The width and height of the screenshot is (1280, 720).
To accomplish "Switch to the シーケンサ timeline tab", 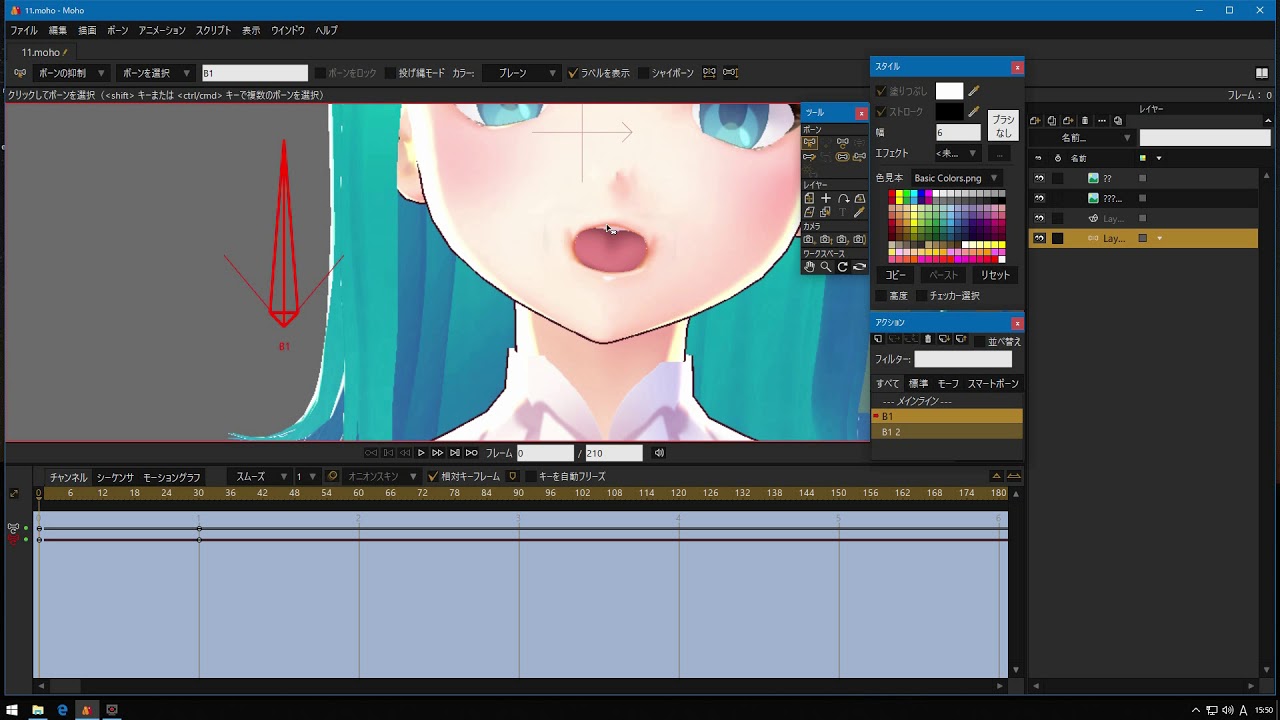I will pyautogui.click(x=115, y=478).
